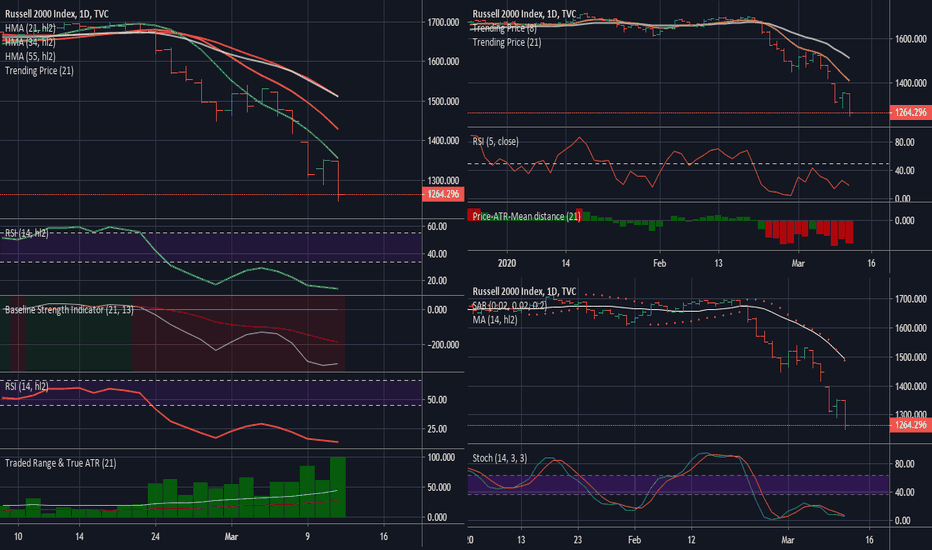Select the MA (14, hl2) indicator label
Viewport: 932px width, 550px height.
coord(495,320)
